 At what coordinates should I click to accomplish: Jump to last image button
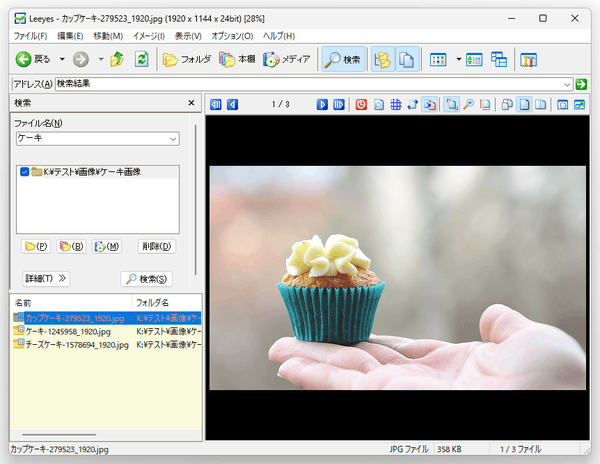coord(339,104)
